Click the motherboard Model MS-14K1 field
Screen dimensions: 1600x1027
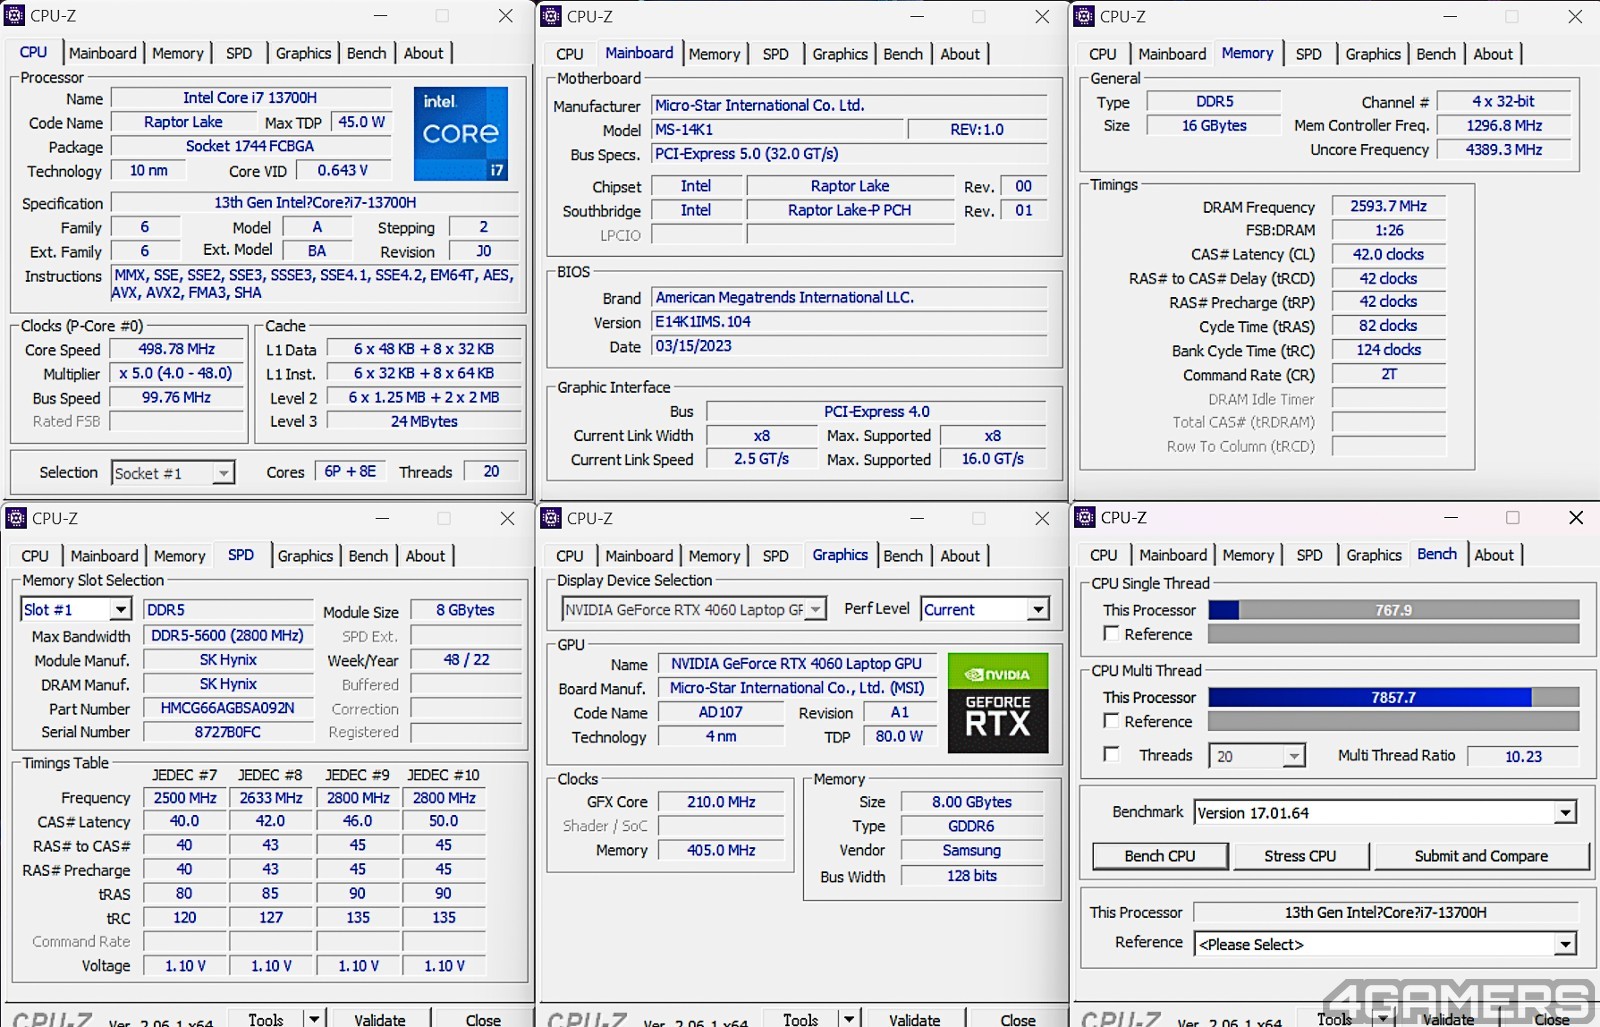[x=775, y=130]
